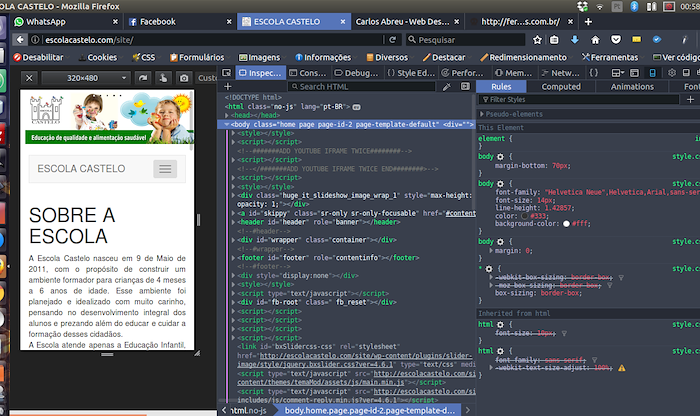Screen dimensions: 700x416
Task: Toggle touch simulation hand icon
Action: [x=163, y=78]
